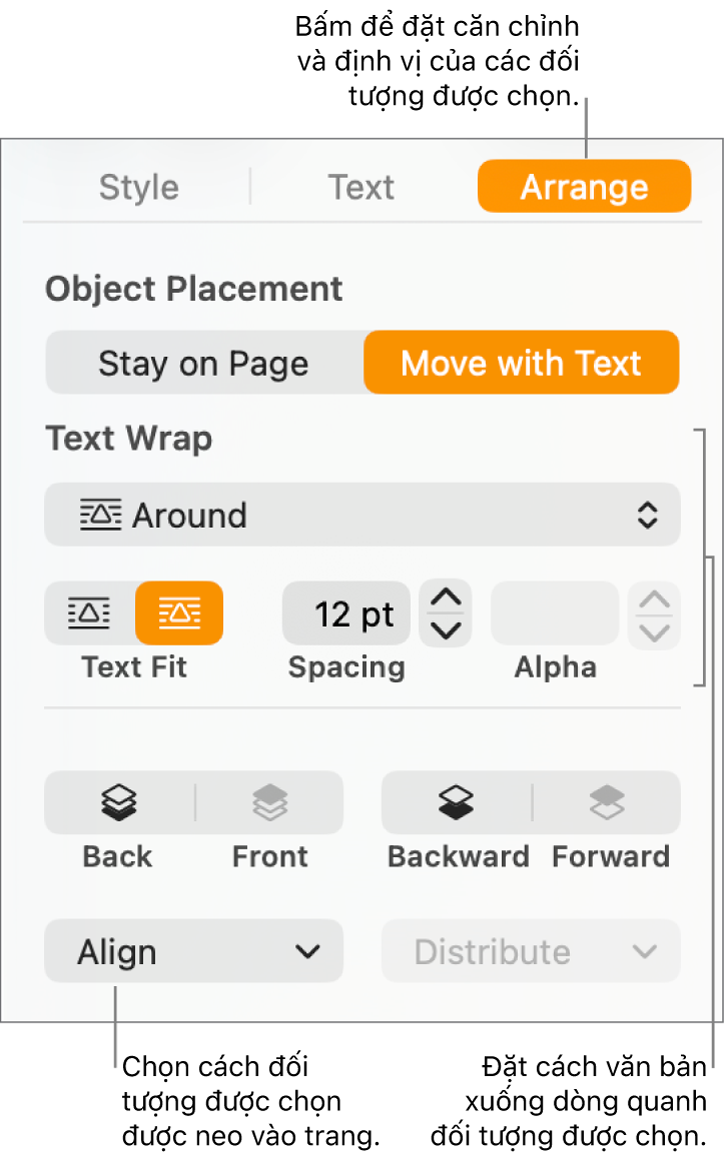The image size is (724, 1161).
Task: Bring object Forward one layer icon
Action: coord(607,802)
